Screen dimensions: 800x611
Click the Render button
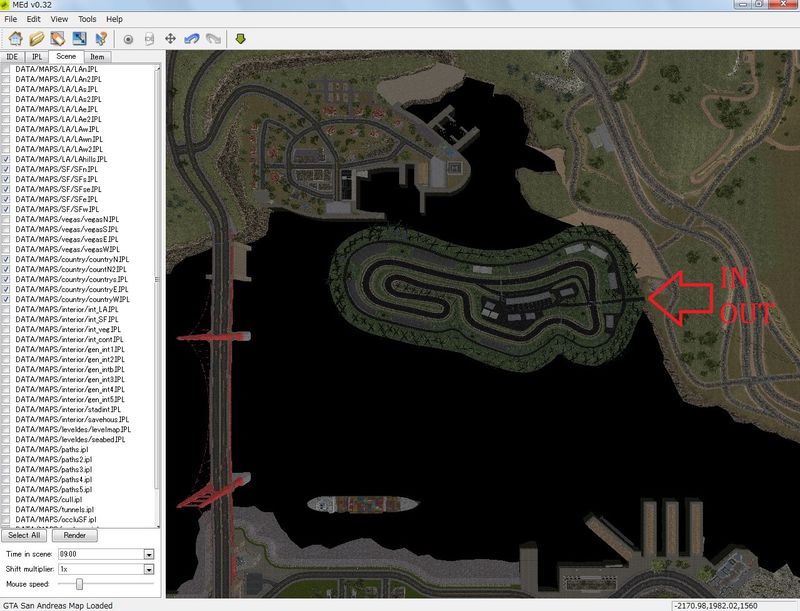pos(74,536)
